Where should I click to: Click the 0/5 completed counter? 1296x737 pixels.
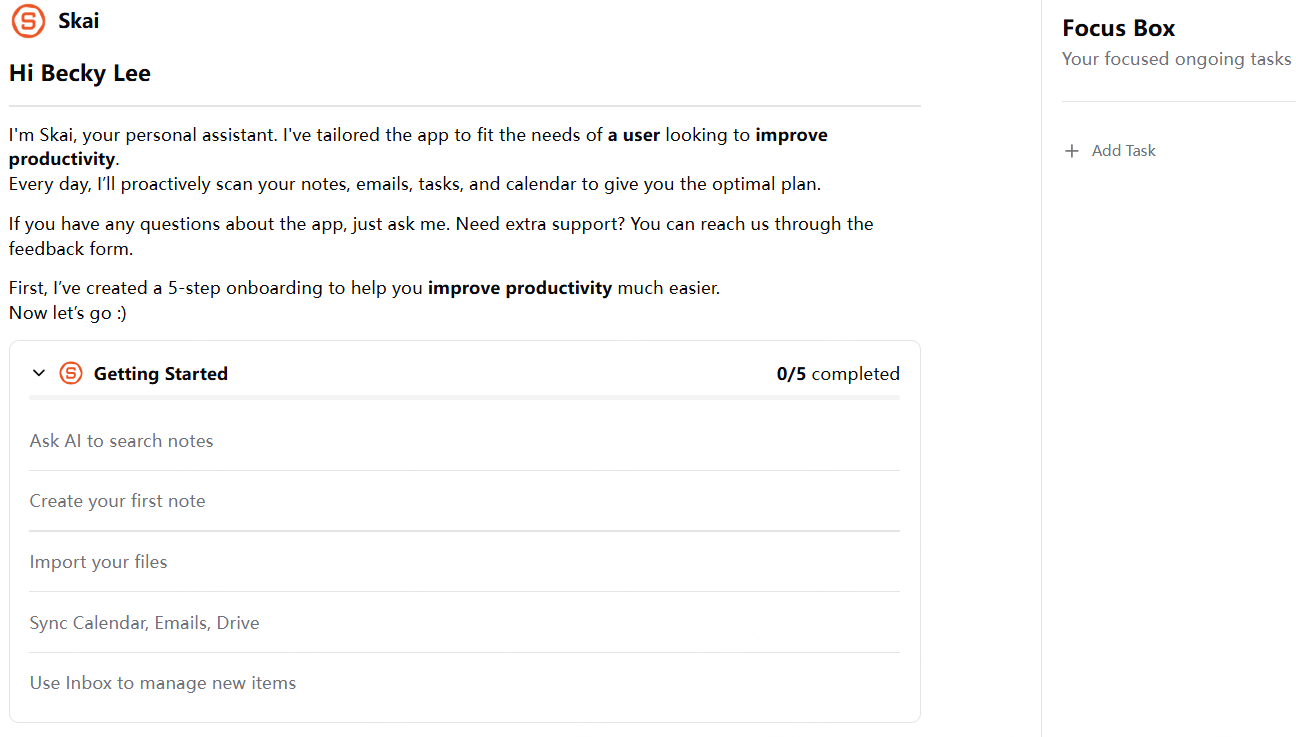coord(838,374)
